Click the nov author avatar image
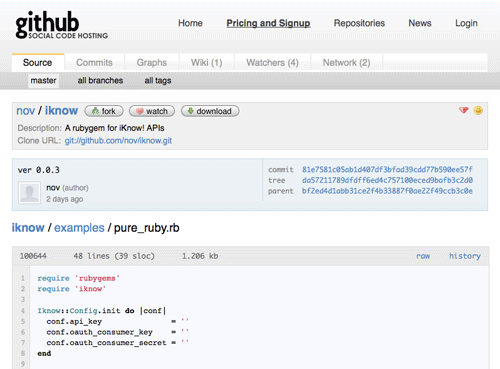The width and height of the screenshot is (500, 369). click(29, 192)
